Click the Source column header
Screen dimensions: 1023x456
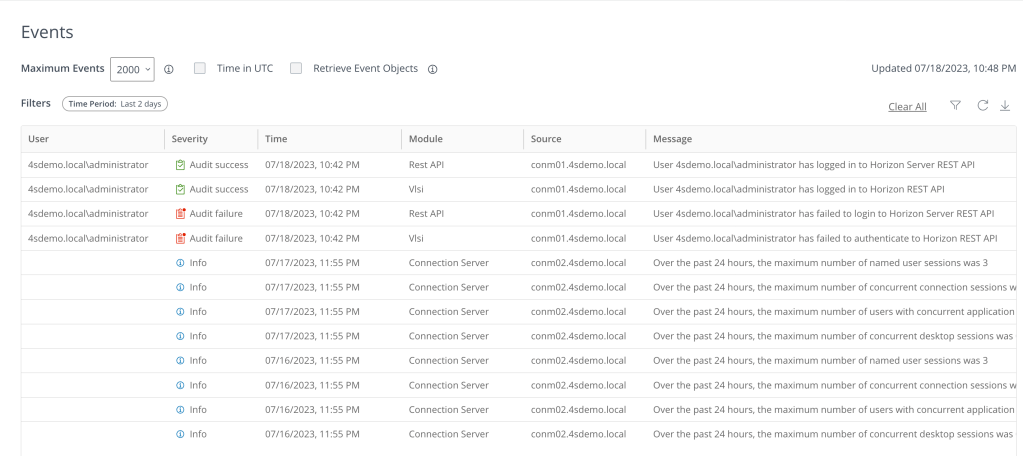(x=547, y=139)
